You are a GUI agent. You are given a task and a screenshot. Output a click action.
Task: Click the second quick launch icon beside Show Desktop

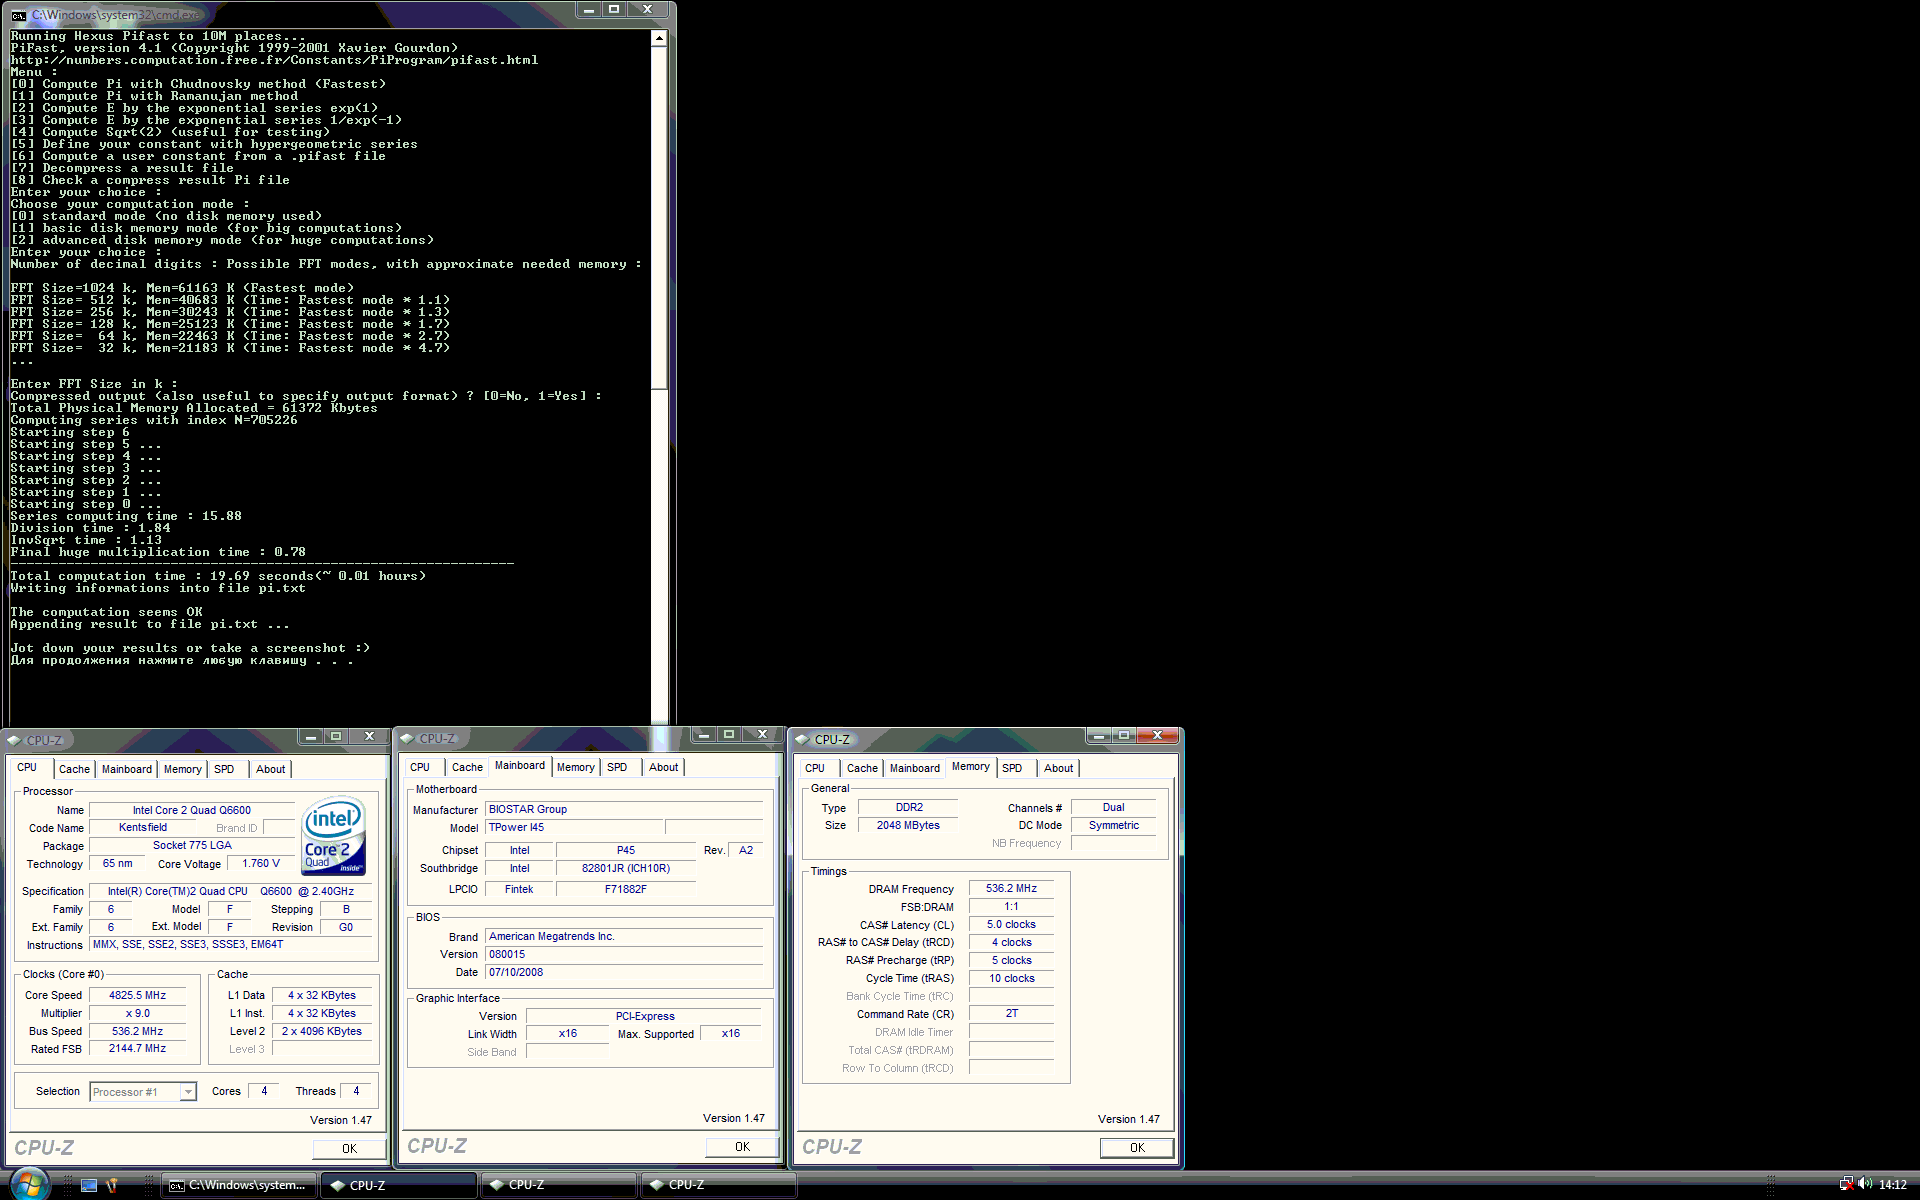tap(112, 1185)
